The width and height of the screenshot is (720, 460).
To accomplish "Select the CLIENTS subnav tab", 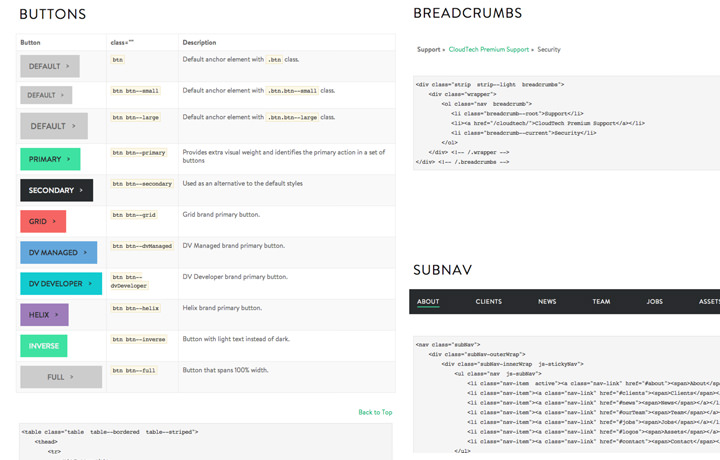I will click(x=489, y=302).
